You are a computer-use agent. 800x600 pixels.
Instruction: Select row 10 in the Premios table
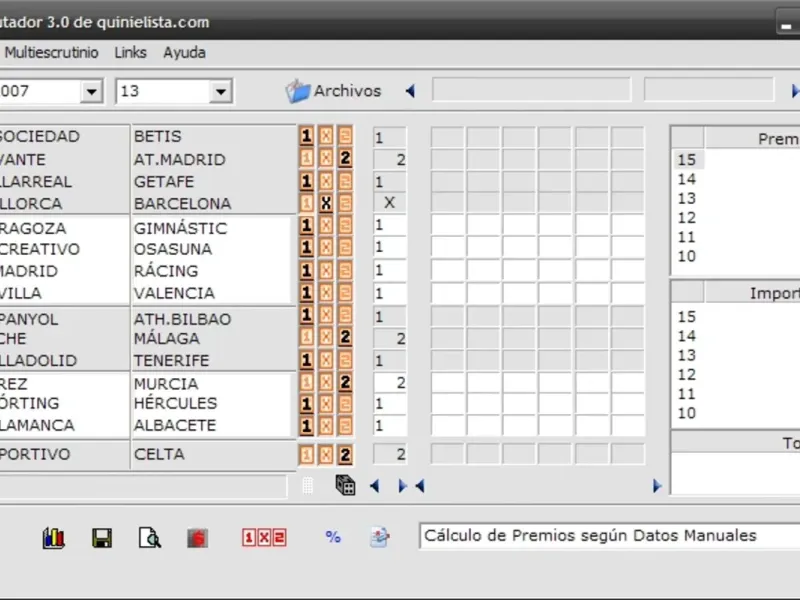[x=687, y=256]
